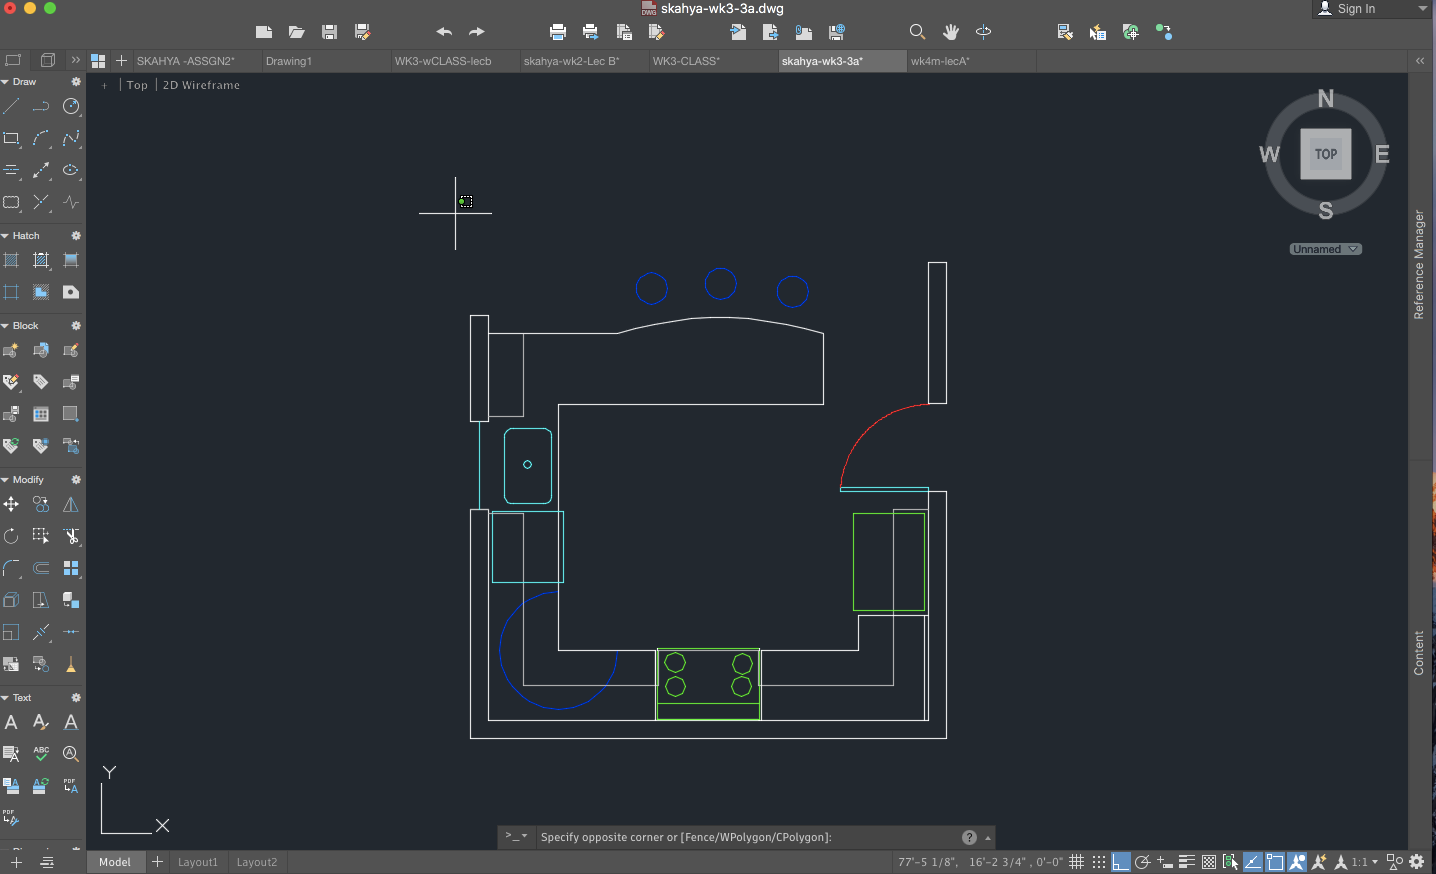Select the Copy tool
This screenshot has height=874, width=1436.
pos(41,505)
